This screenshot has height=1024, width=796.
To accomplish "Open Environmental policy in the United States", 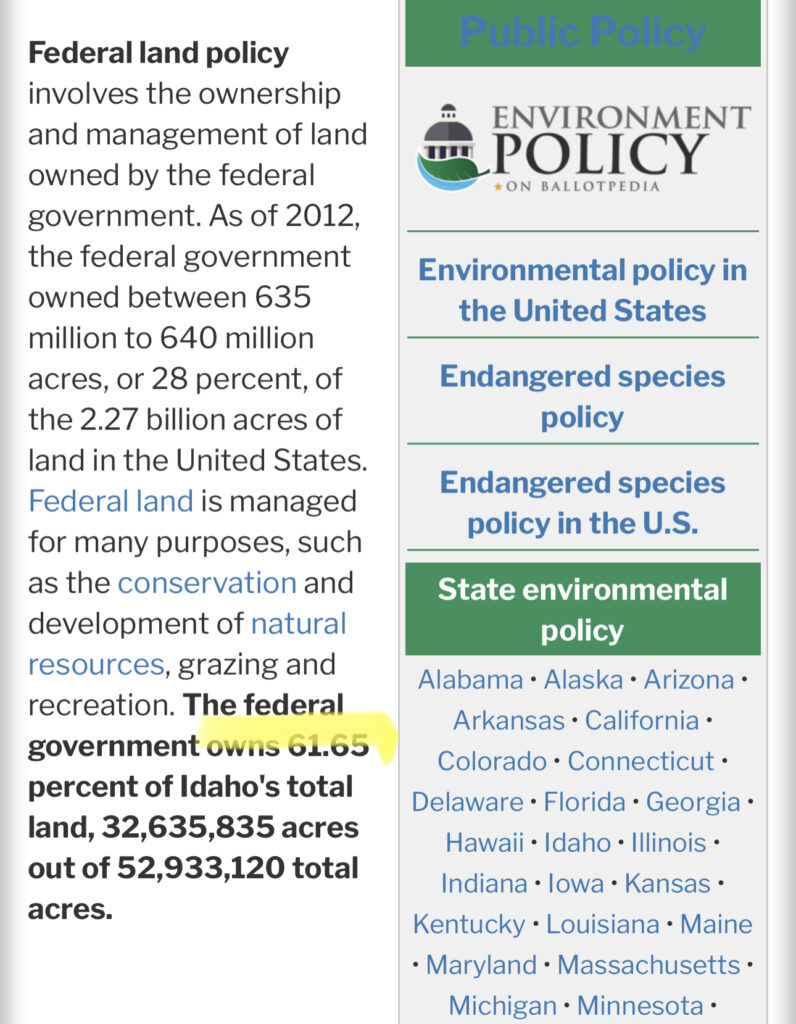I will click(x=582, y=290).
